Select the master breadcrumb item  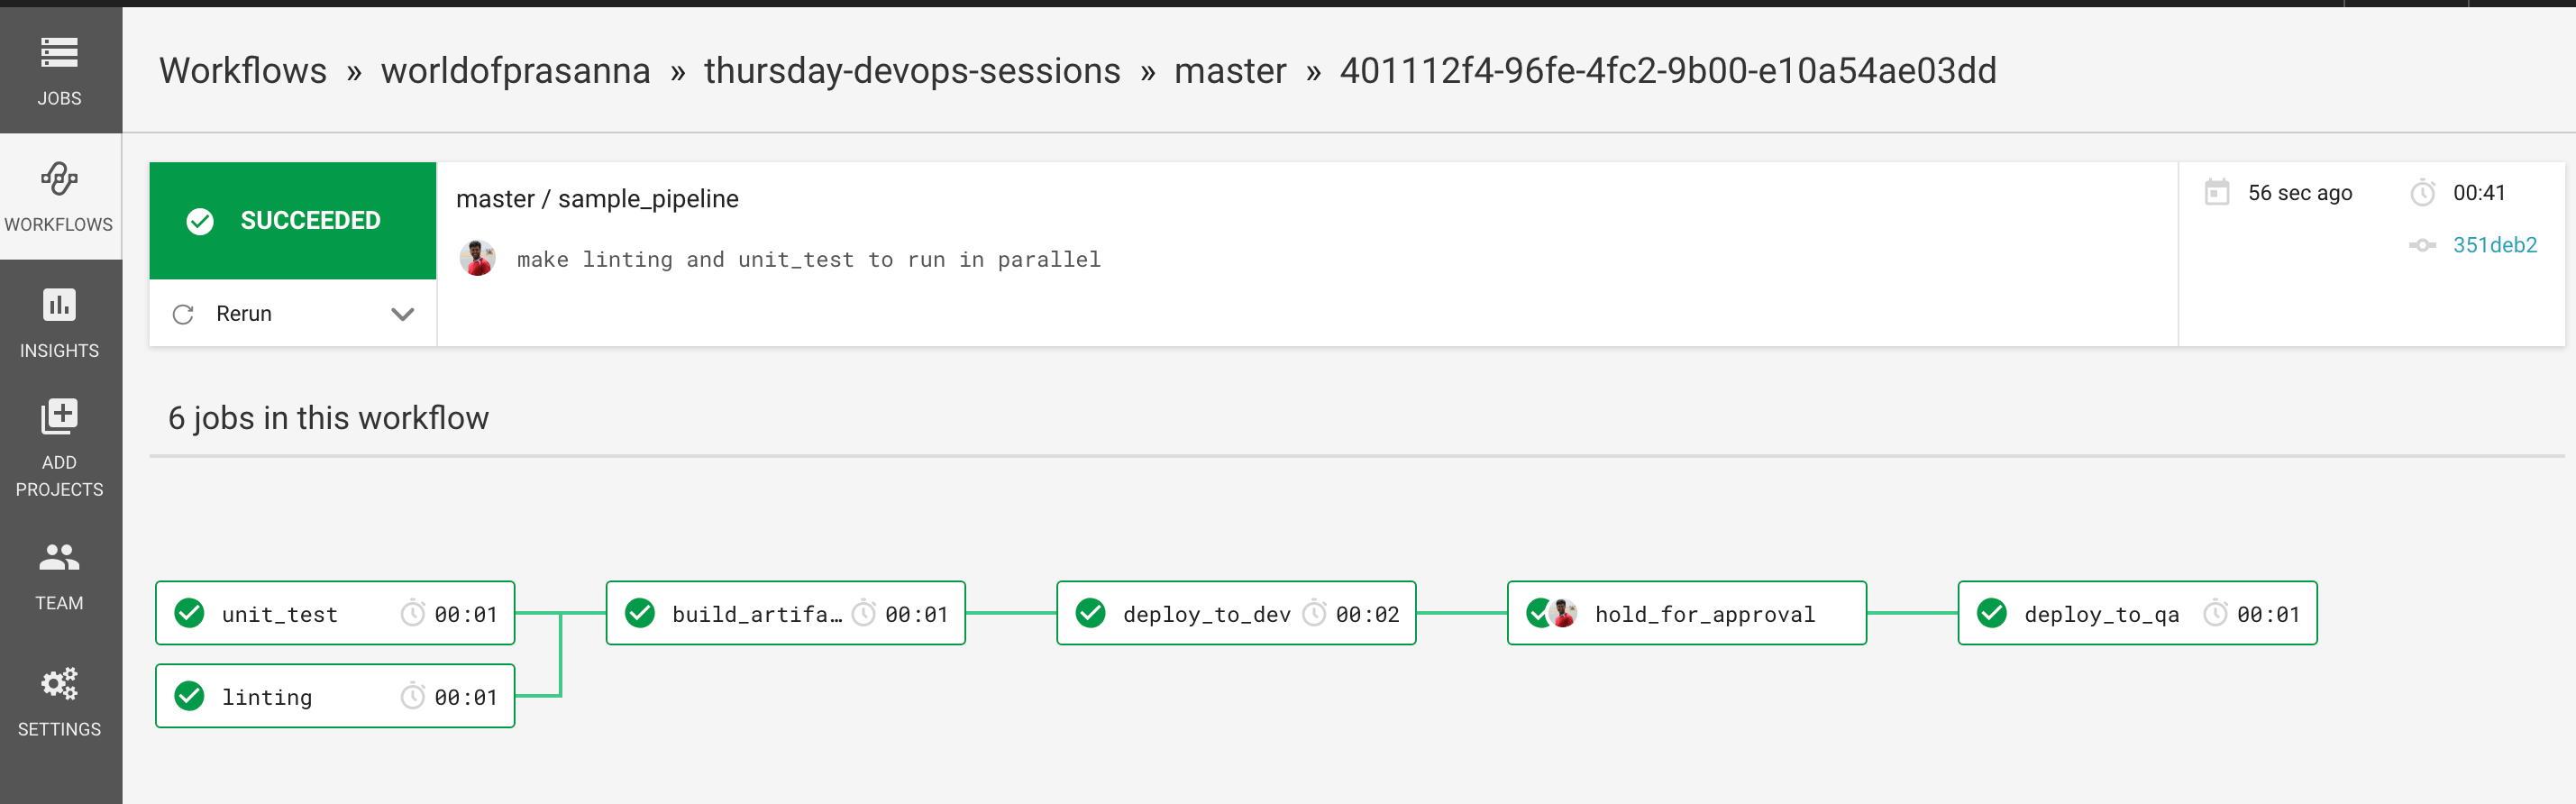coord(1230,70)
